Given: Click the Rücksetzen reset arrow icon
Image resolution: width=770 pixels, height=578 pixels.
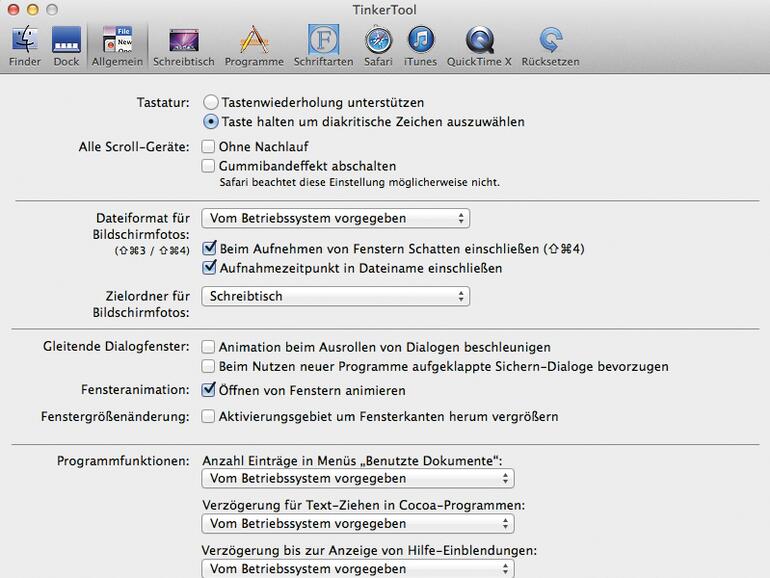Looking at the screenshot, I should [550, 40].
